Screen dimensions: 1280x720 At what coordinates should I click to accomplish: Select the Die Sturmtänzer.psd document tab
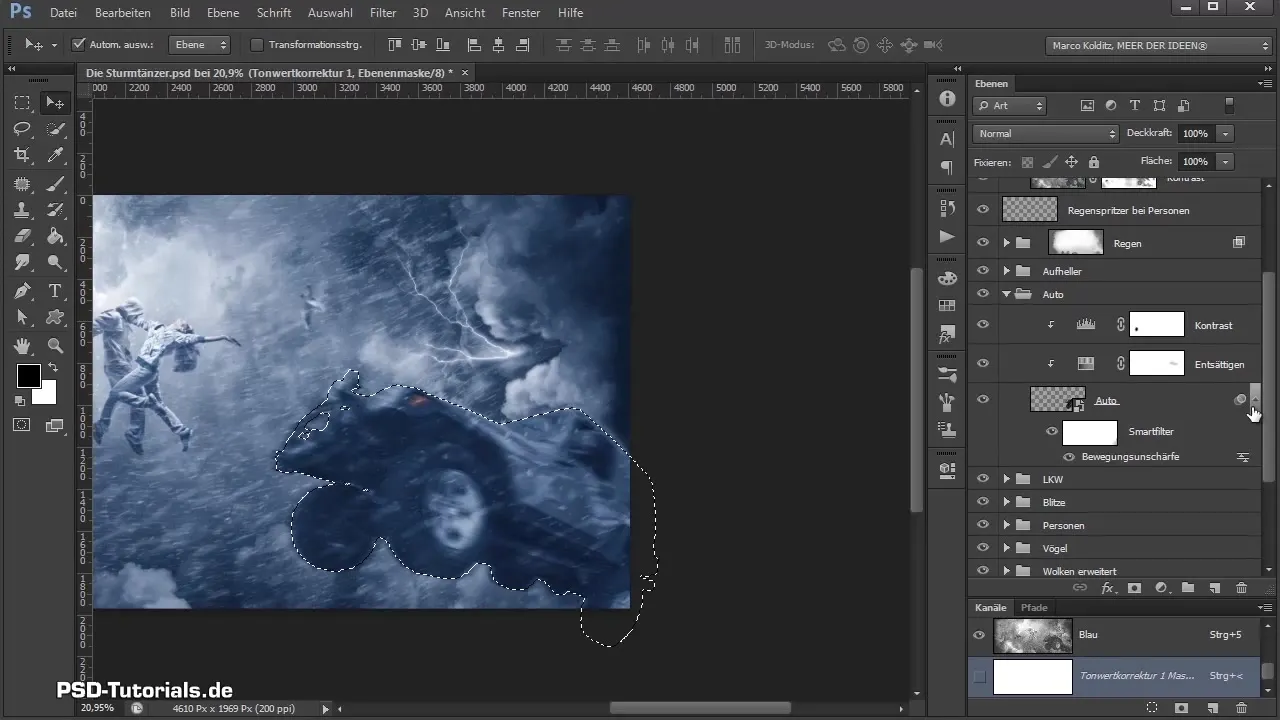[270, 73]
